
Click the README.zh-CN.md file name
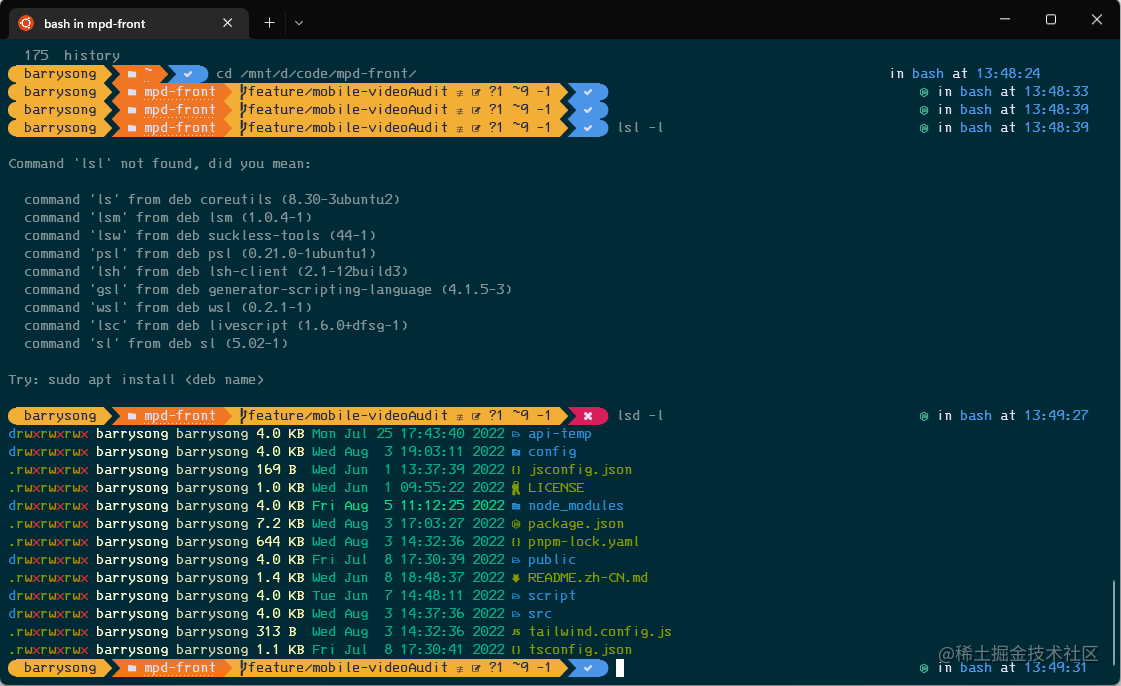click(588, 577)
